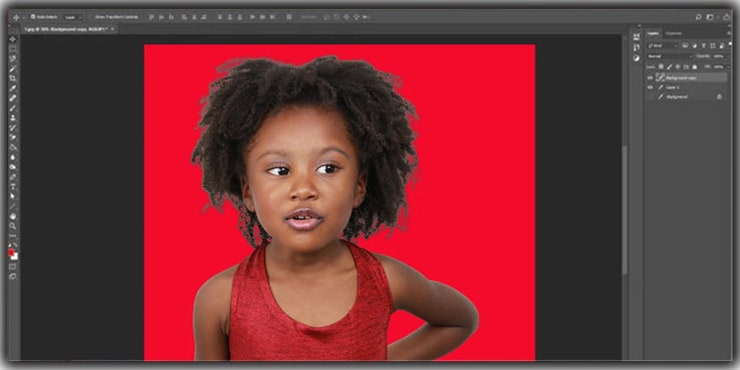Click the vertical canvas scrollbar
The width and height of the screenshot is (740, 370).
(624, 210)
